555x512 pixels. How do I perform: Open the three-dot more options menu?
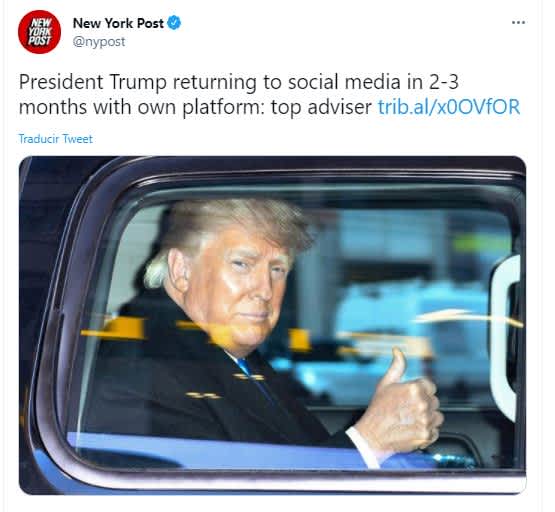click(x=518, y=23)
